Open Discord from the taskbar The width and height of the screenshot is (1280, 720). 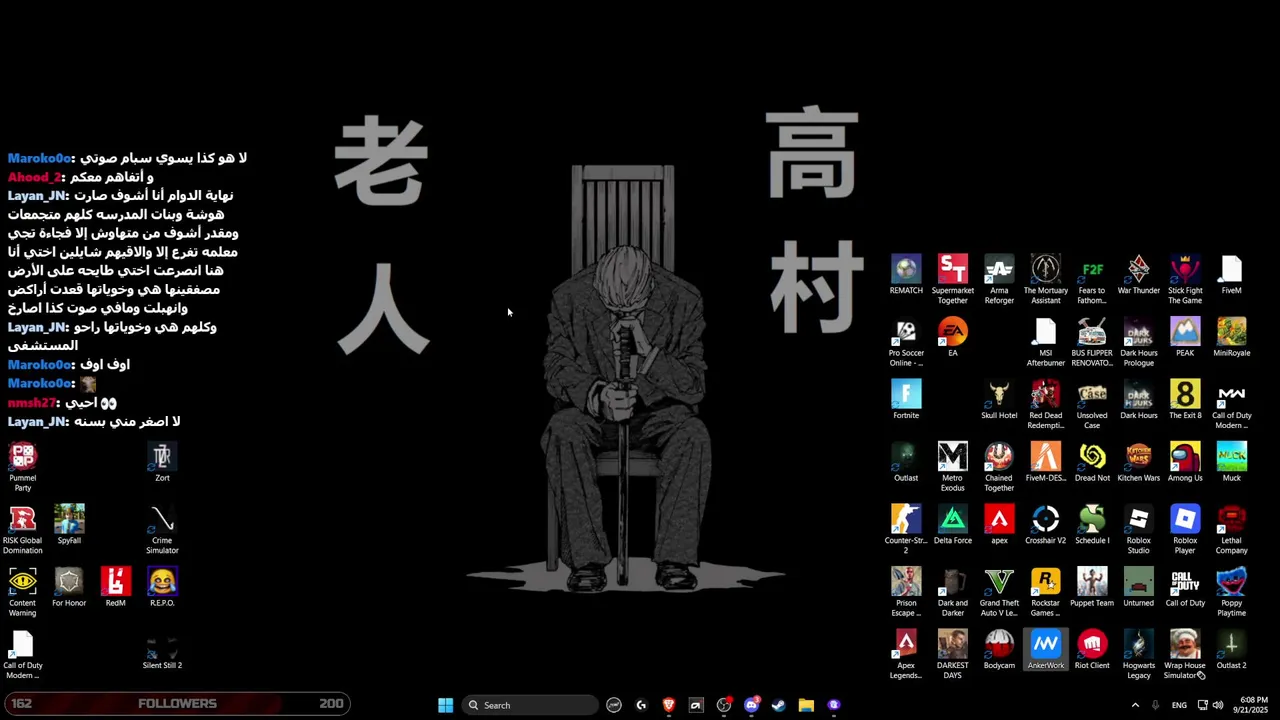pos(751,705)
